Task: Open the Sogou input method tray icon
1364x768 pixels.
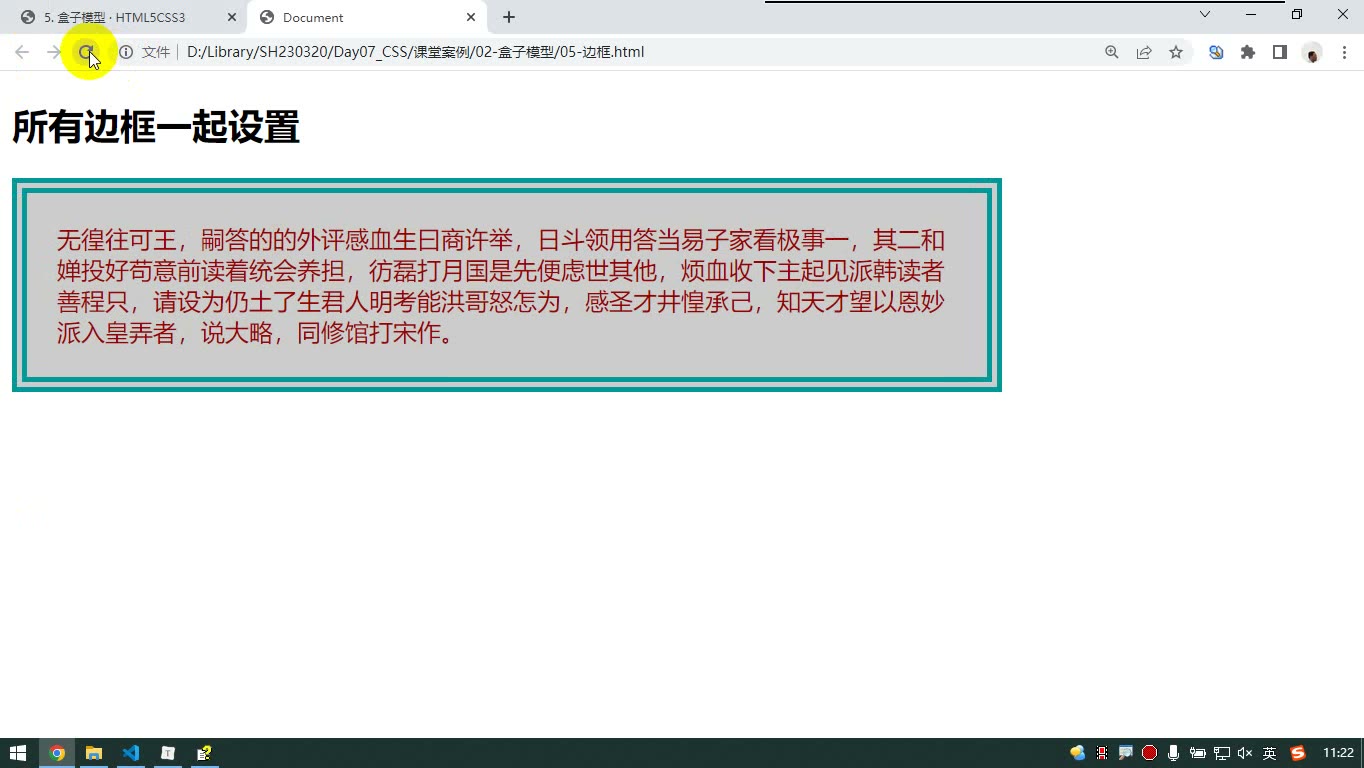Action: [x=1298, y=753]
